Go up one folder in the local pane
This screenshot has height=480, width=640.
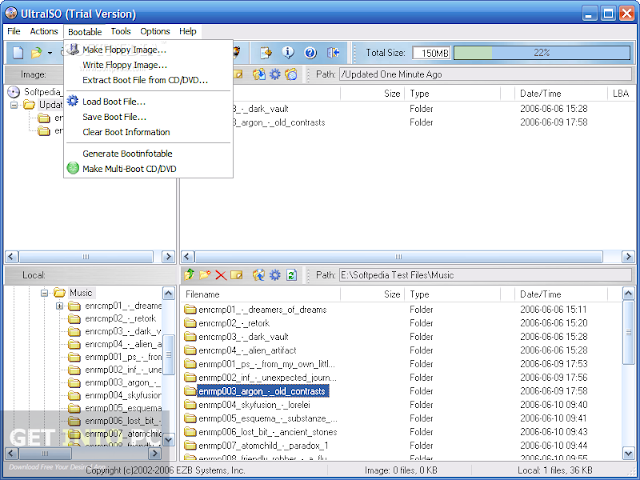click(x=189, y=275)
